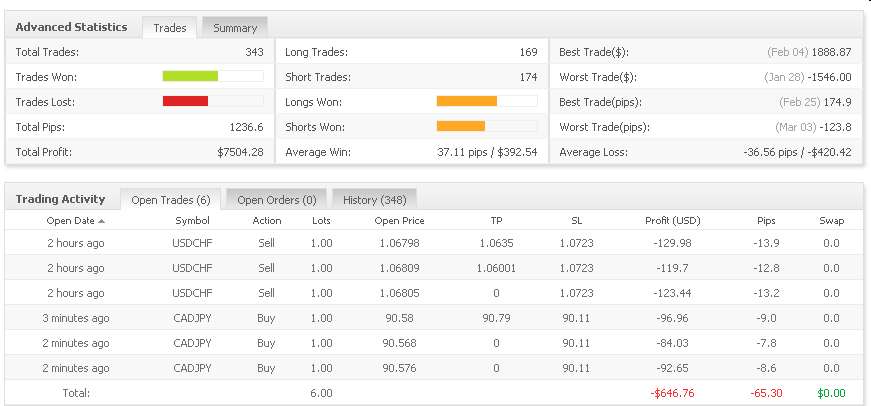Sort trades by the Lots column
The width and height of the screenshot is (871, 406).
pyautogui.click(x=321, y=221)
